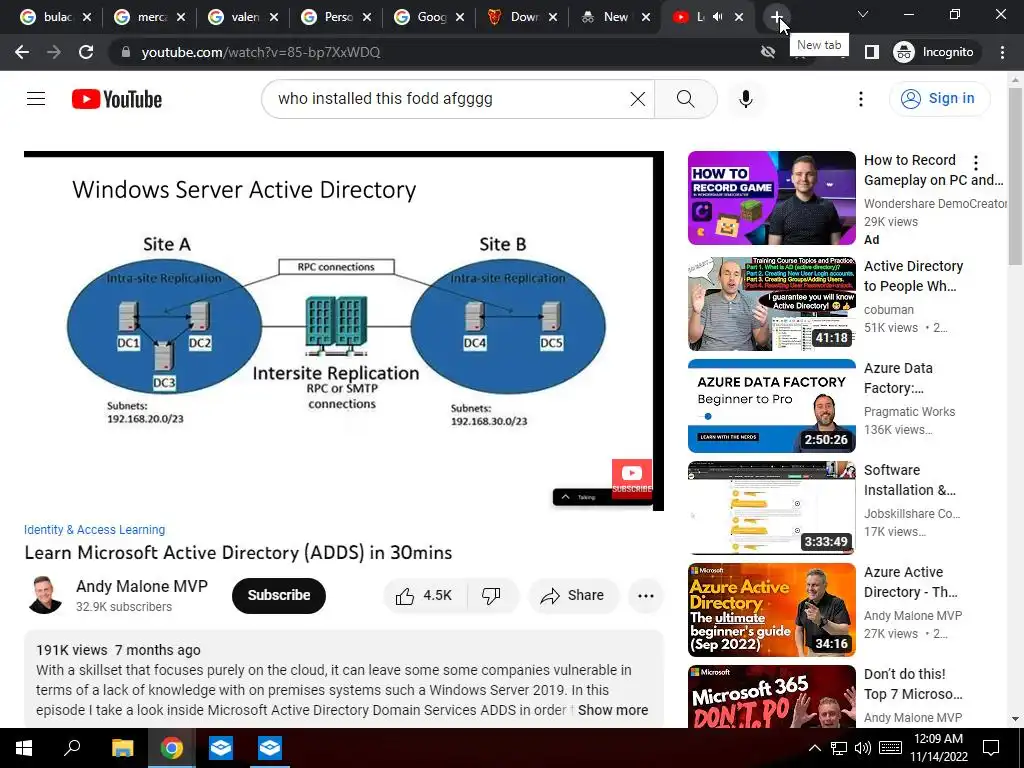Reload the page
The height and width of the screenshot is (768, 1024).
pos(86,52)
